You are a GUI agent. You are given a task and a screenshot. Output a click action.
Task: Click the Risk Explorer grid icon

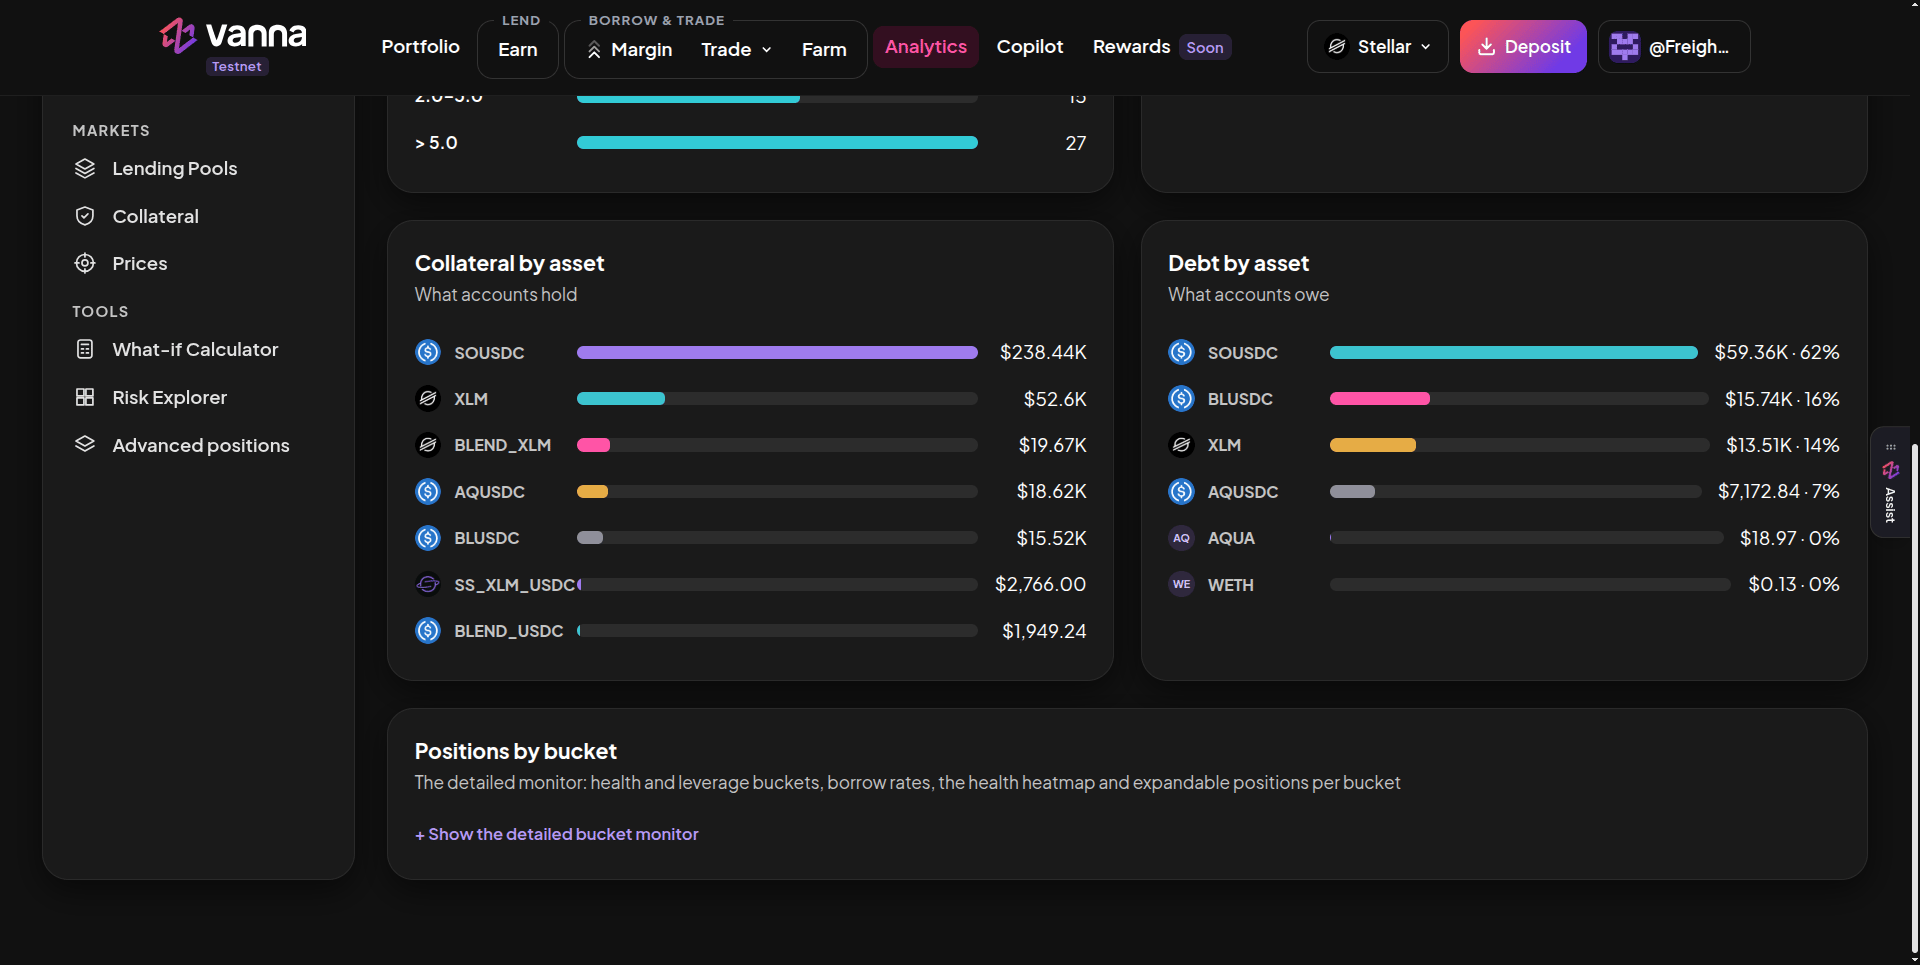[85, 397]
